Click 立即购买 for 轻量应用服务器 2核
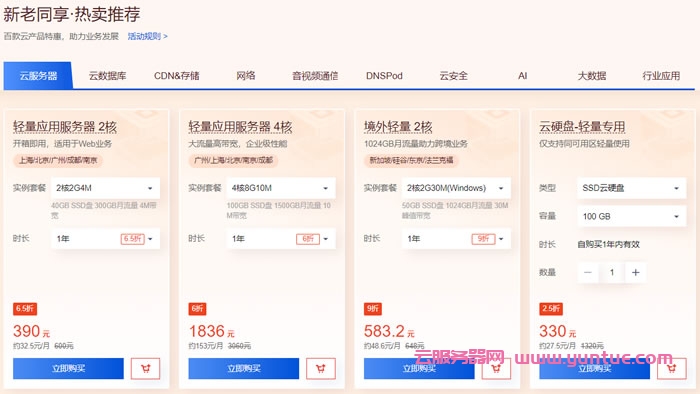 point(68,369)
